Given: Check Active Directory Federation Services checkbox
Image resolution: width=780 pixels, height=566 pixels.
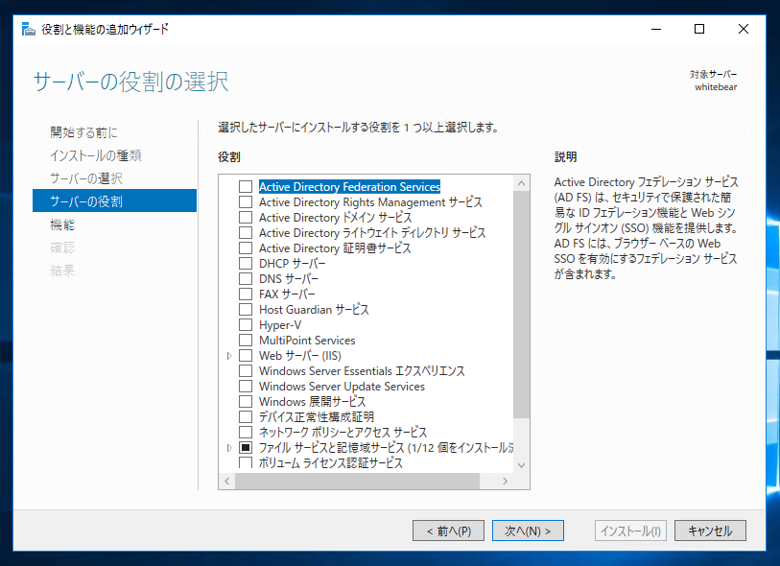Looking at the screenshot, I should pyautogui.click(x=245, y=187).
